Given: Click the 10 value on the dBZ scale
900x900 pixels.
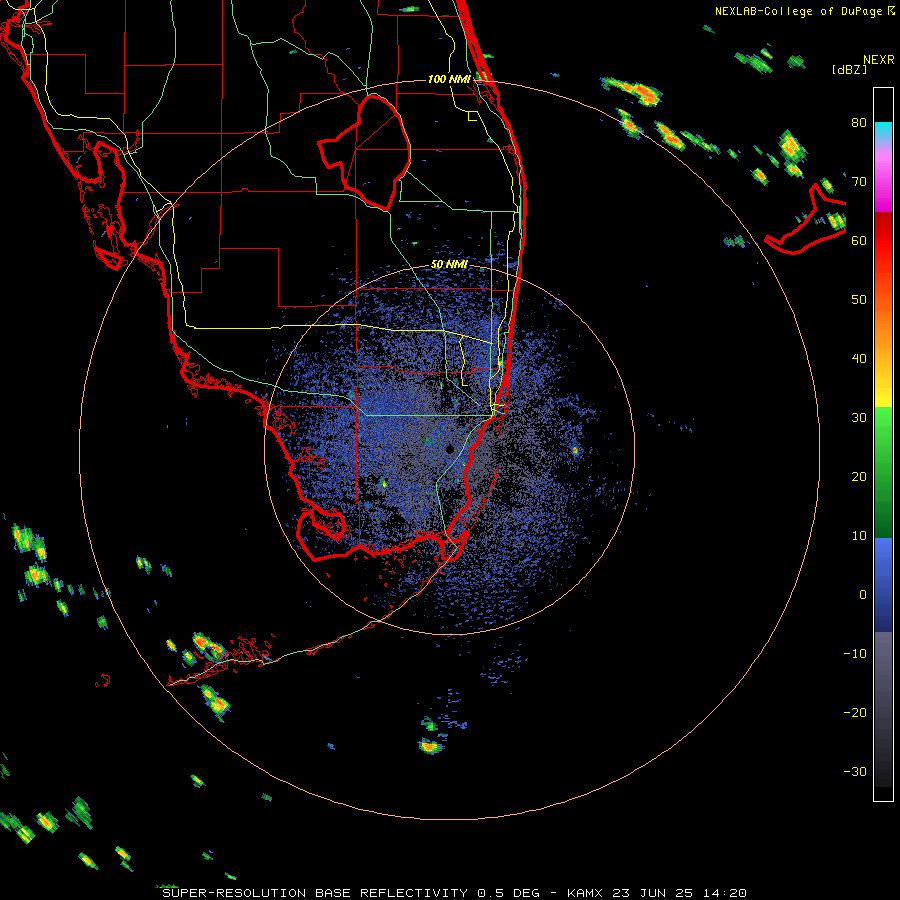Looking at the screenshot, I should 859,536.
